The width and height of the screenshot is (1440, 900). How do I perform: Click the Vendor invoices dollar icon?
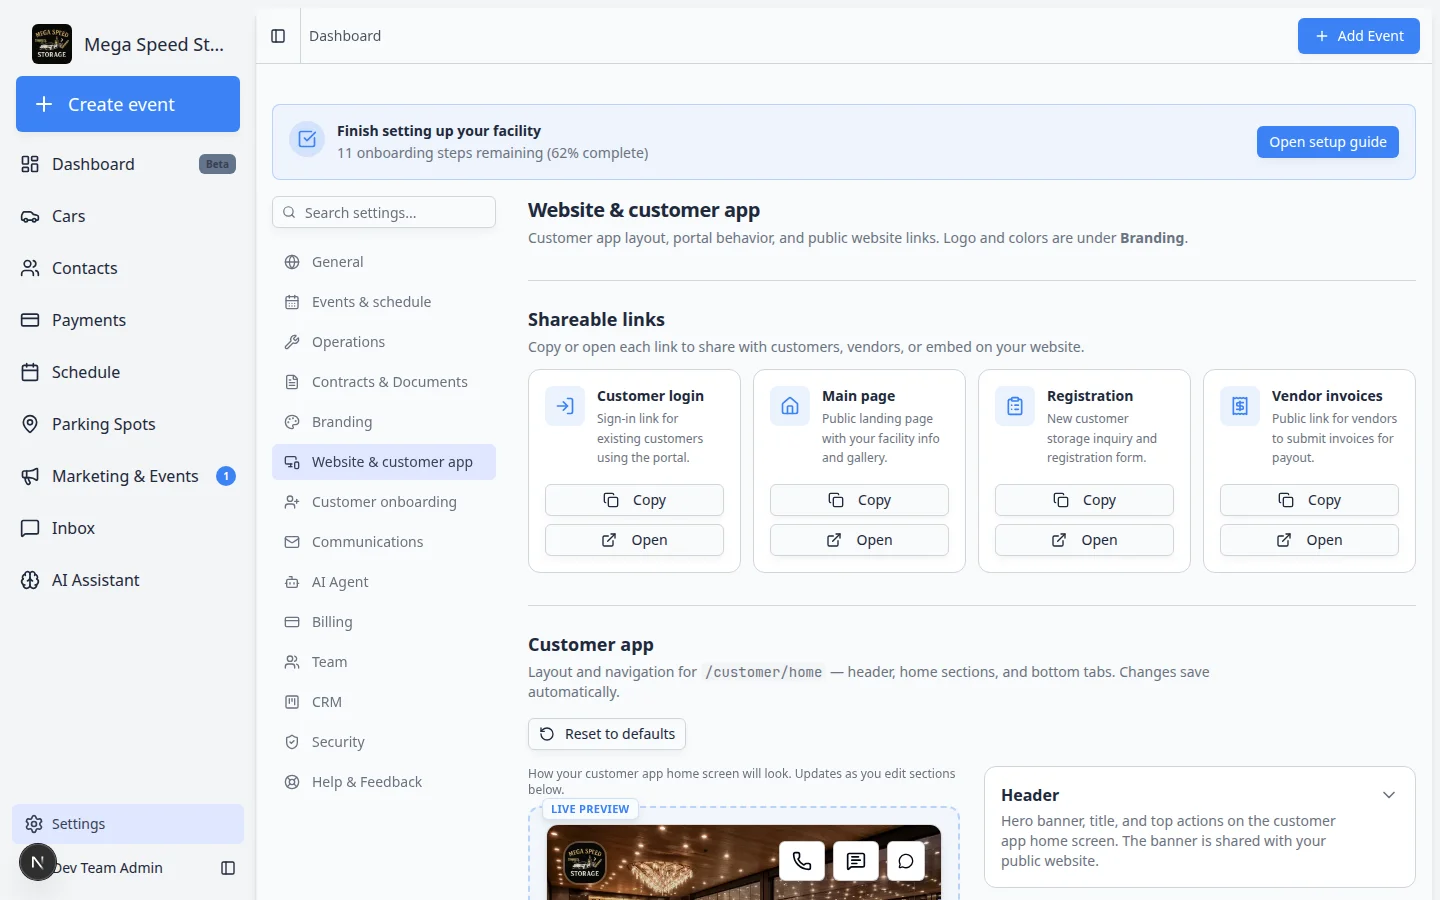(x=1240, y=406)
